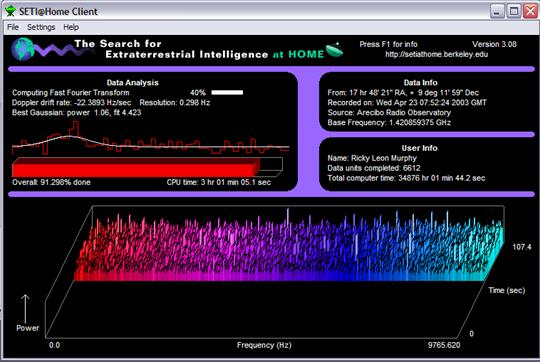
Task: Click the 'Power' axis label
Action: (28, 328)
